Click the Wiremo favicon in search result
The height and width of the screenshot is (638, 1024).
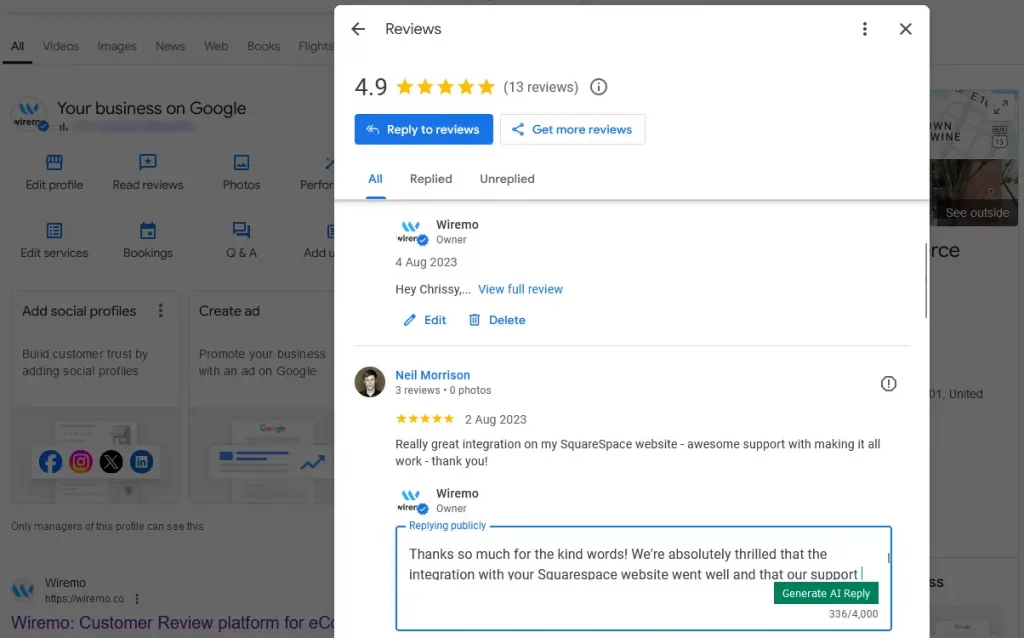click(x=24, y=590)
